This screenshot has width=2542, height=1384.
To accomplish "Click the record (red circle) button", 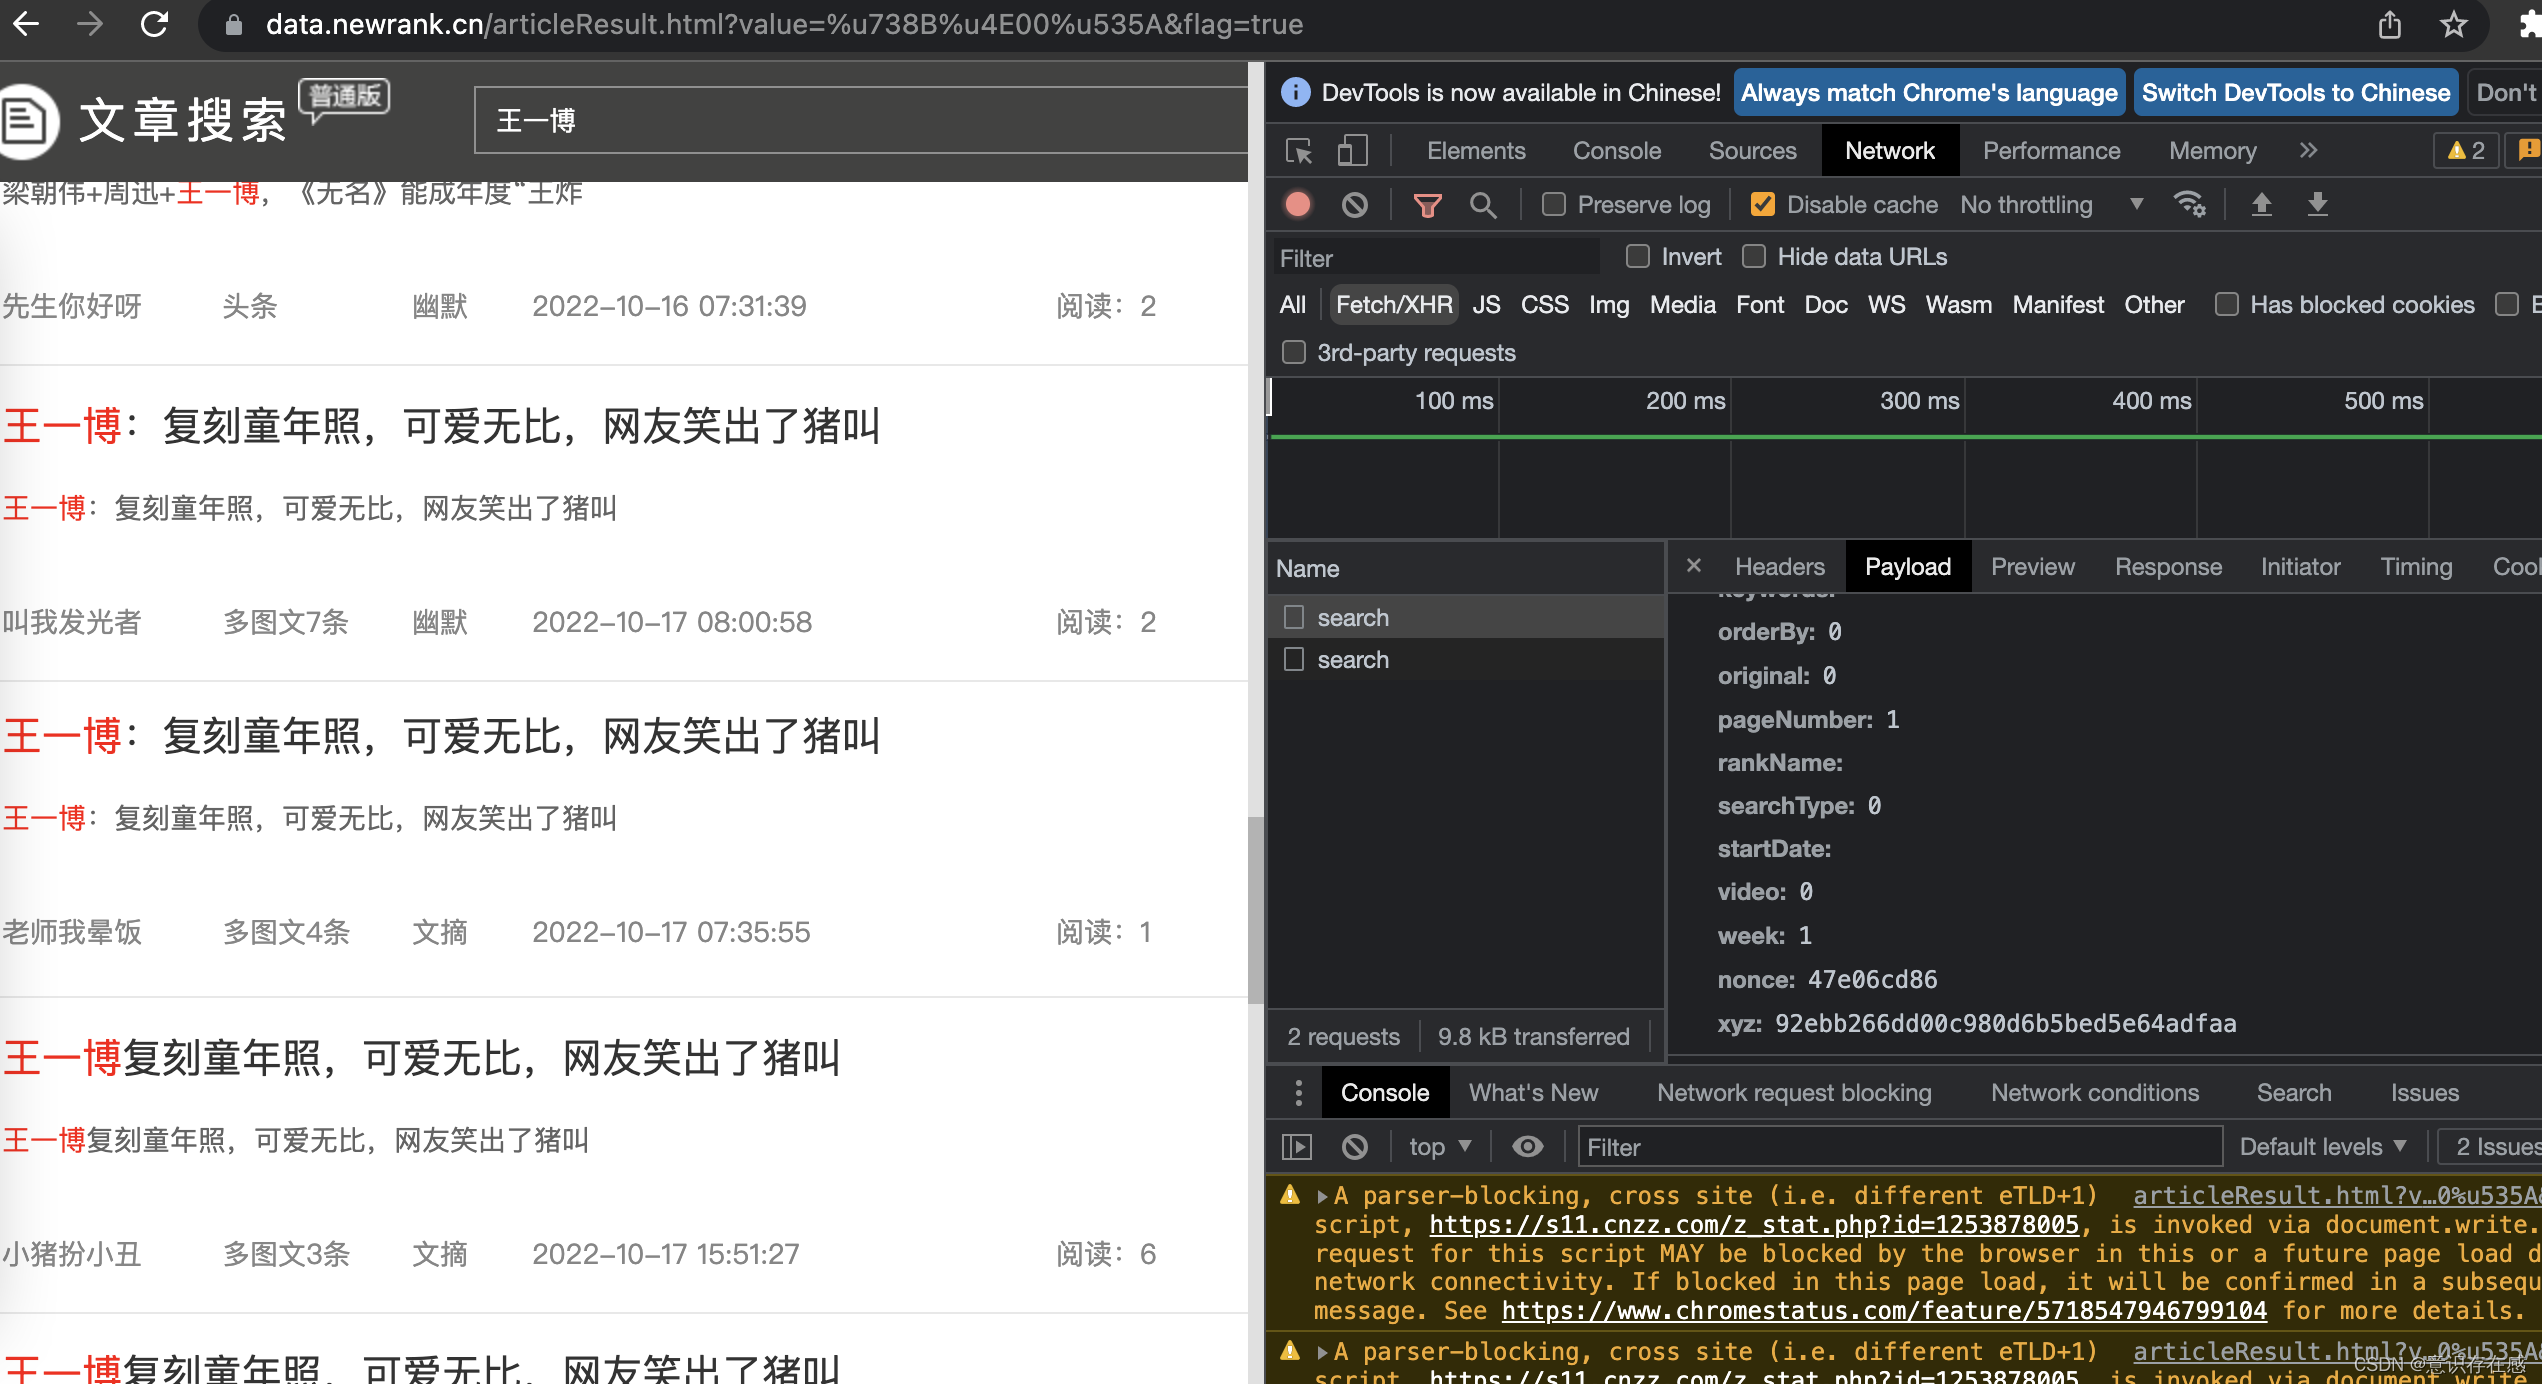I will (1297, 205).
